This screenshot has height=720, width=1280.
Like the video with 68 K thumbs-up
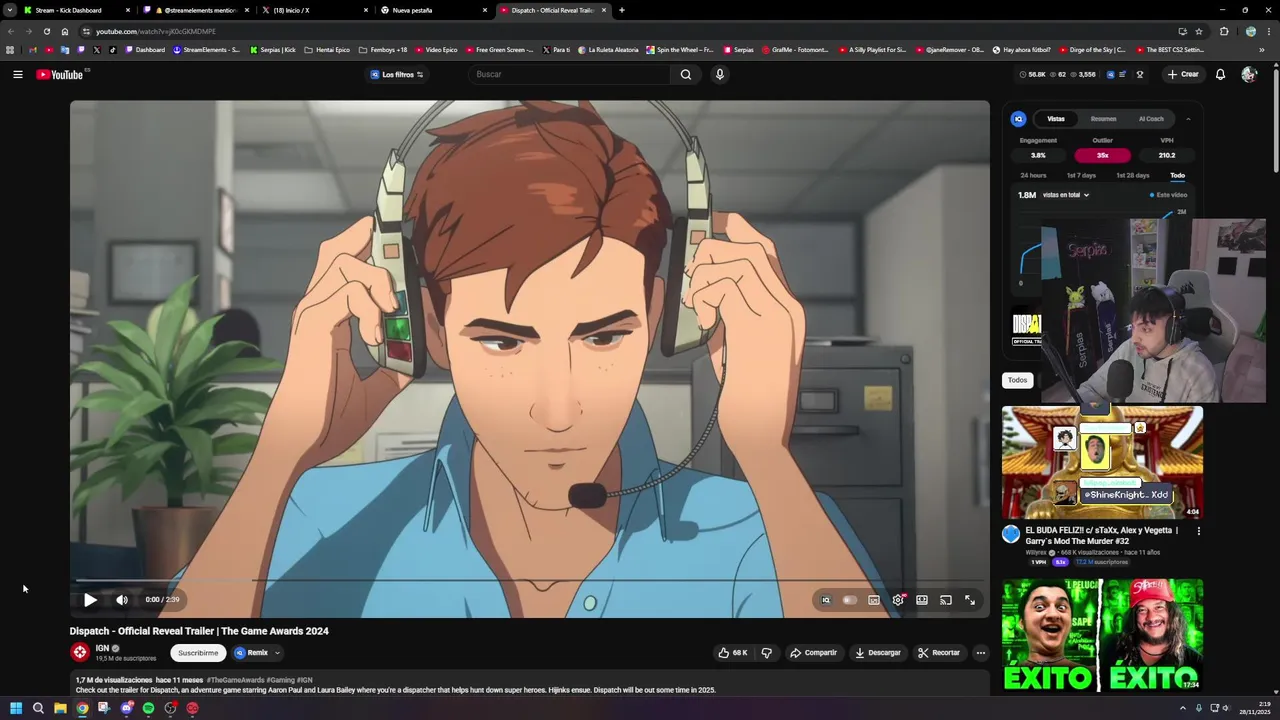(x=732, y=653)
